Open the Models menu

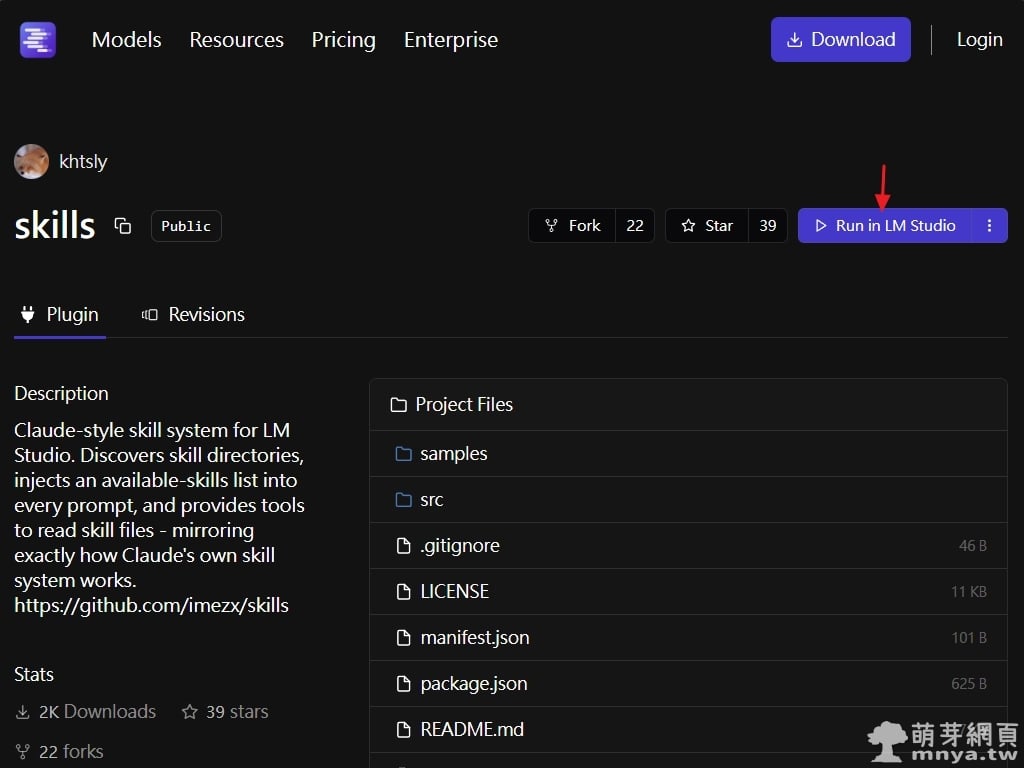tap(127, 40)
